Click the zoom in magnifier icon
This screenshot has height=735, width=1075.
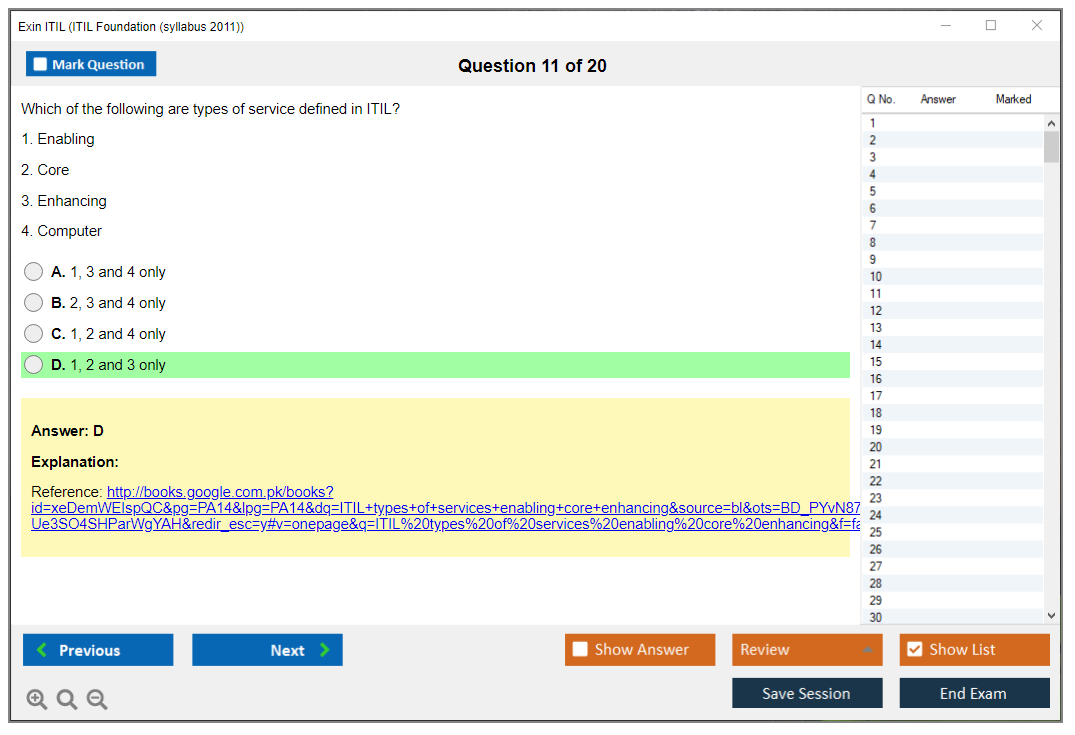pos(36,700)
